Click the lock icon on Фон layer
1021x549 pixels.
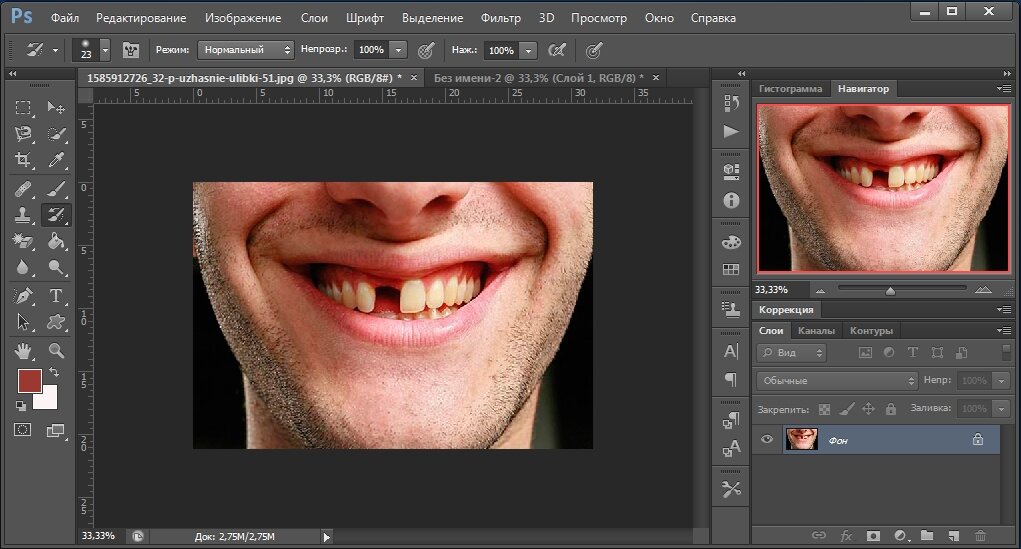pos(977,440)
